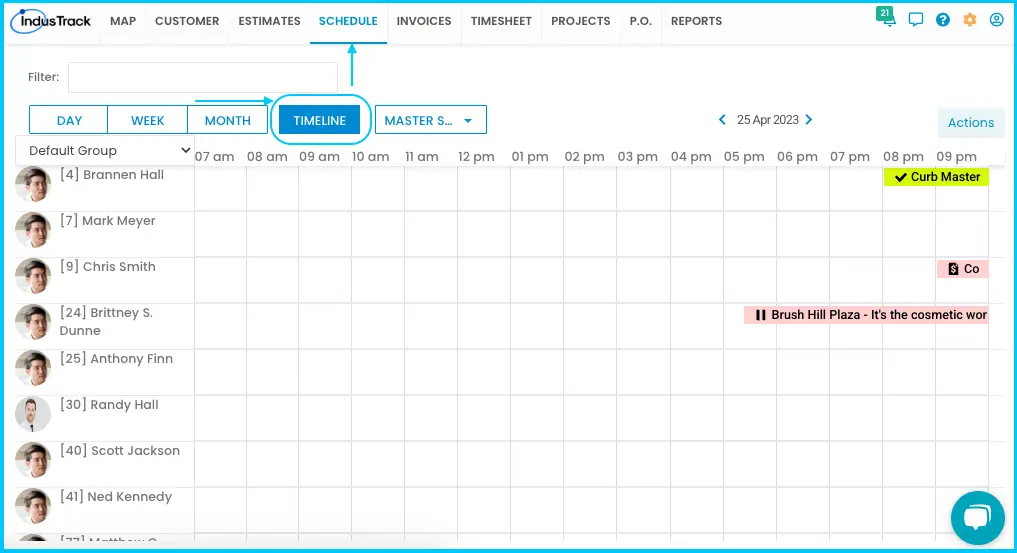This screenshot has width=1017, height=553.
Task: Open the ESTIMATES tab
Action: [x=269, y=21]
